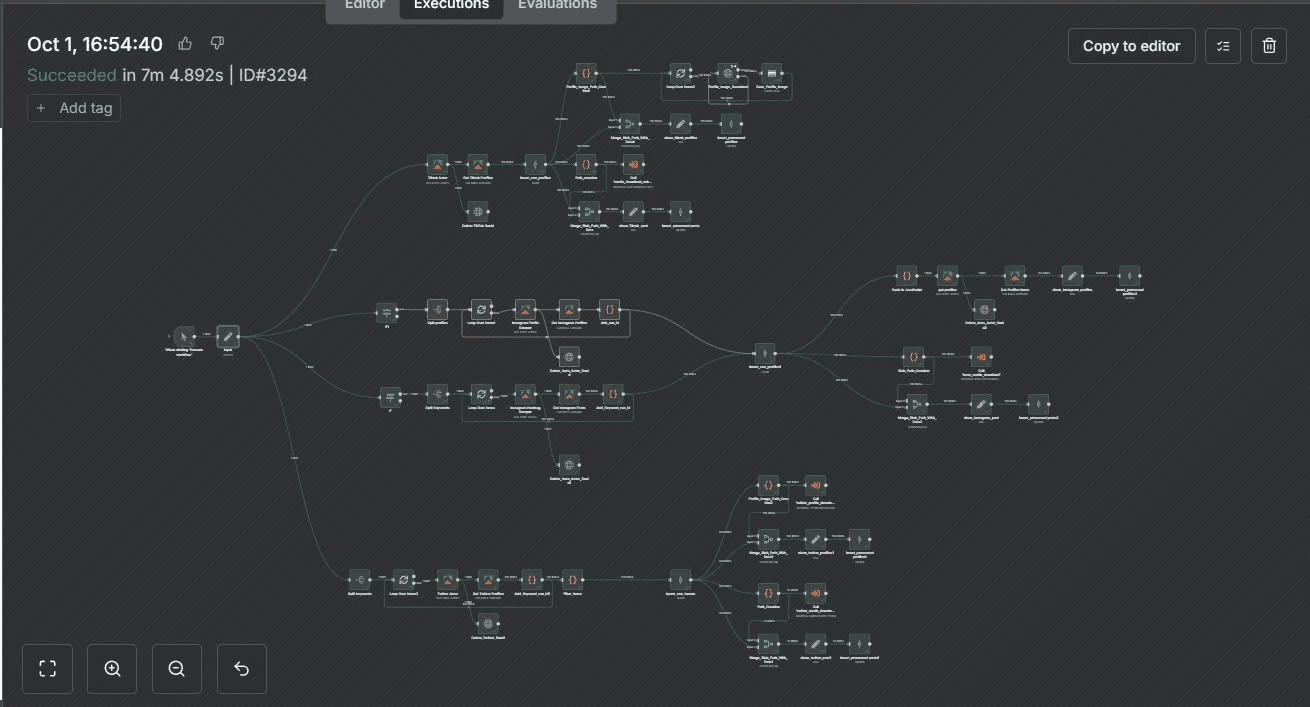Fit the workflow to view
This screenshot has width=1310, height=707.
47,669
